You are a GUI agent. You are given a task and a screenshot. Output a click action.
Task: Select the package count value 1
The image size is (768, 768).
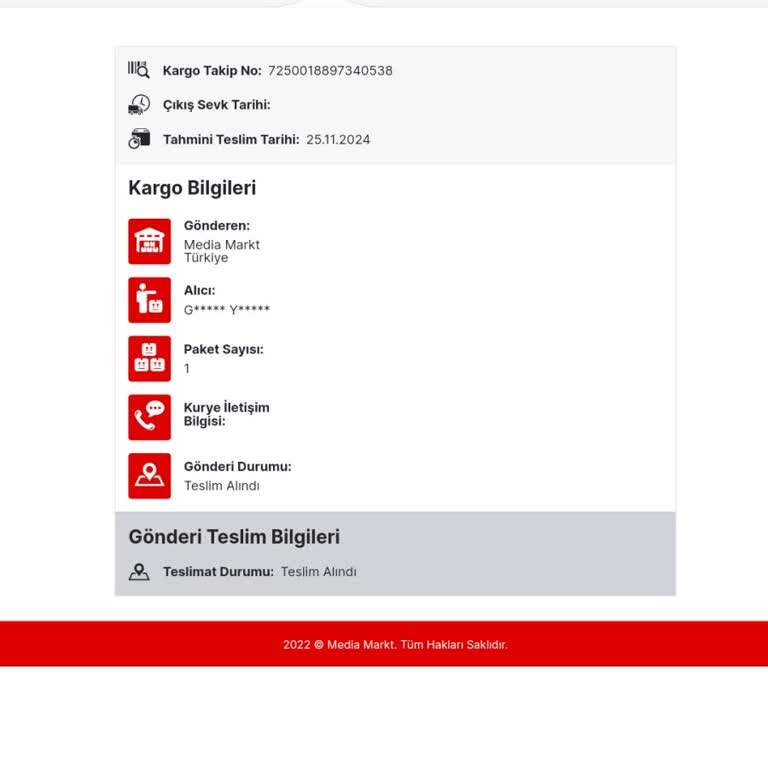(x=187, y=368)
